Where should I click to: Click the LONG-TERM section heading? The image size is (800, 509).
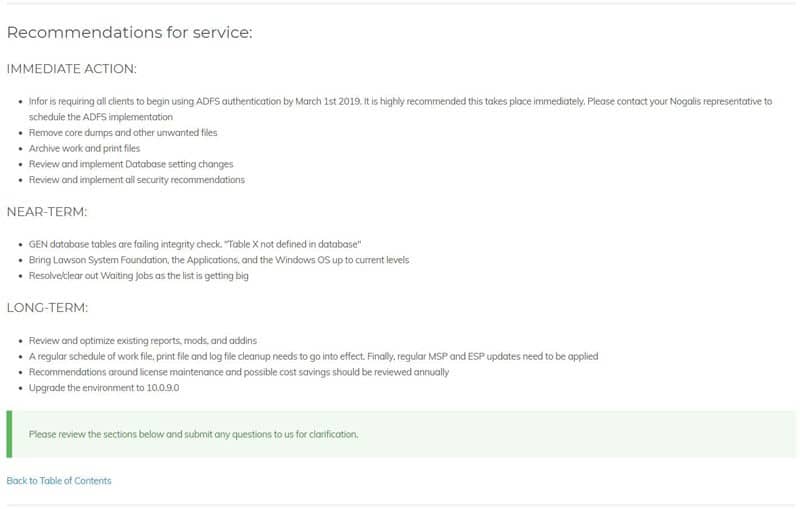[47, 308]
